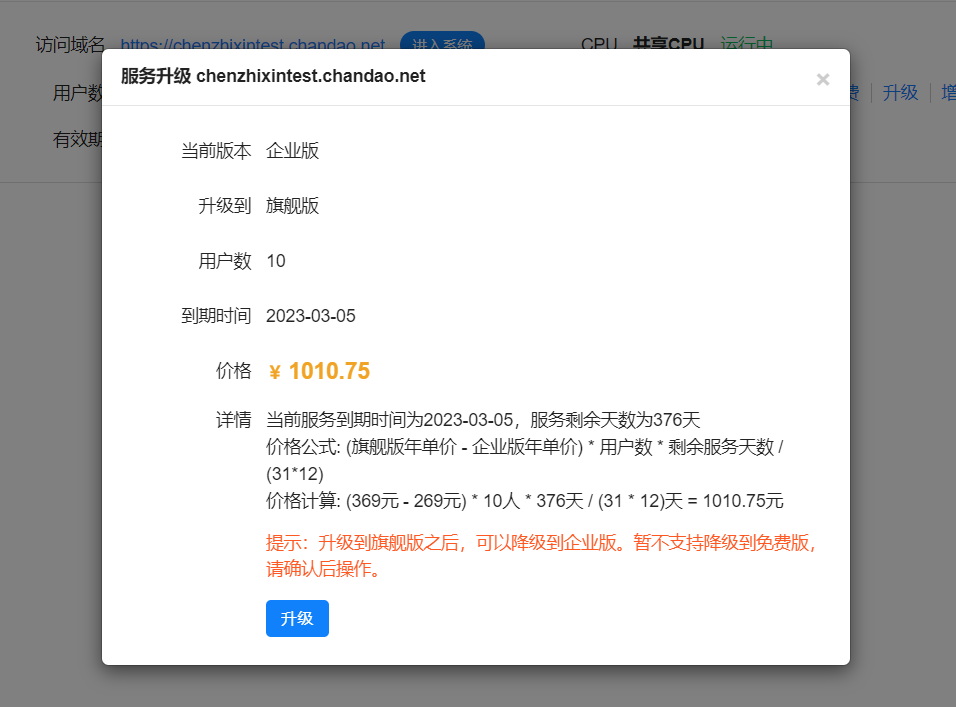The image size is (956, 707).
Task: Click the blue 升级 button in the dialog
Action: [297, 618]
